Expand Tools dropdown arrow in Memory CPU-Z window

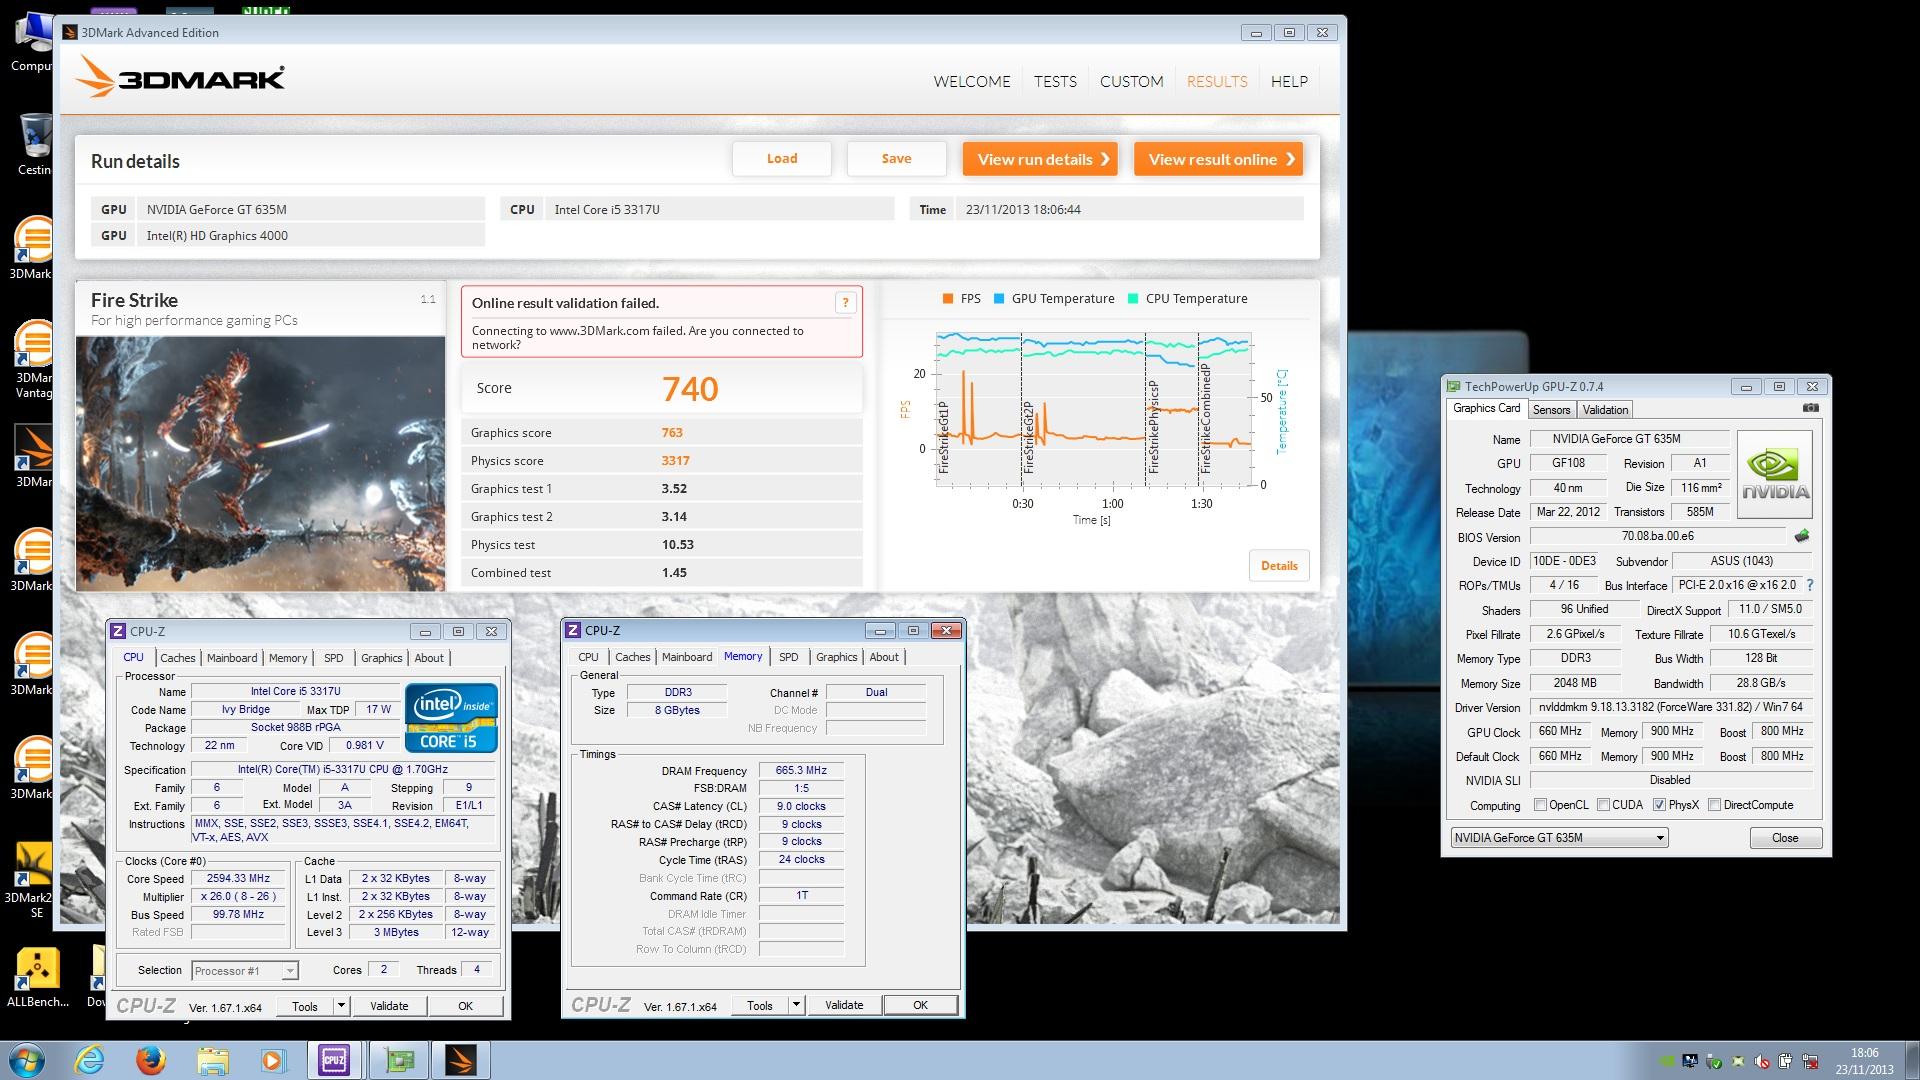tap(796, 1005)
